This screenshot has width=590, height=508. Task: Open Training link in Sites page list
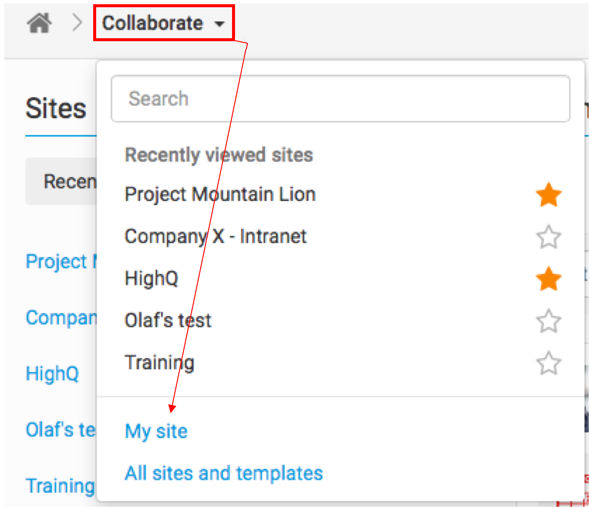point(60,486)
